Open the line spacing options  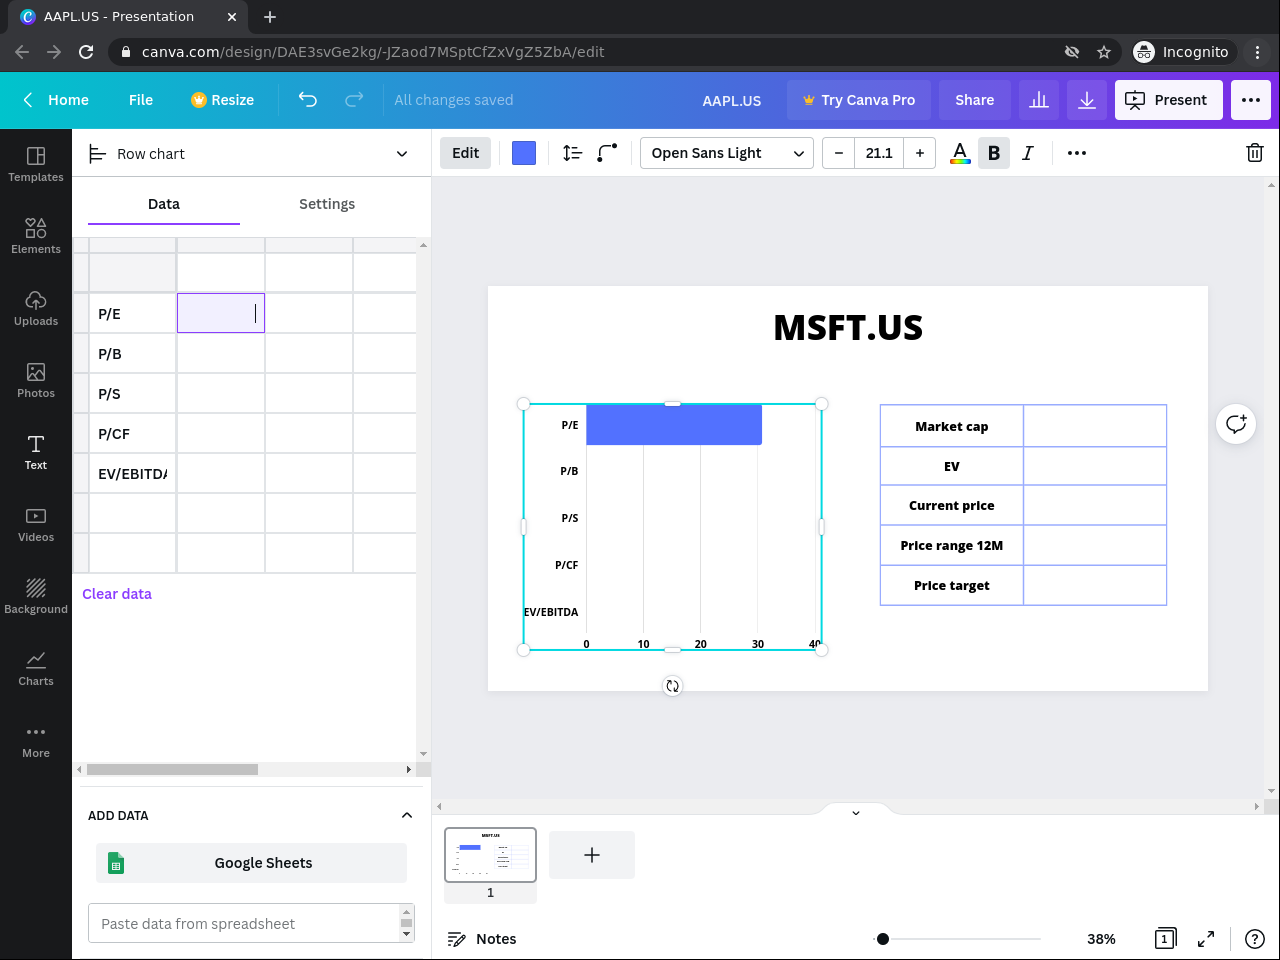pos(572,153)
